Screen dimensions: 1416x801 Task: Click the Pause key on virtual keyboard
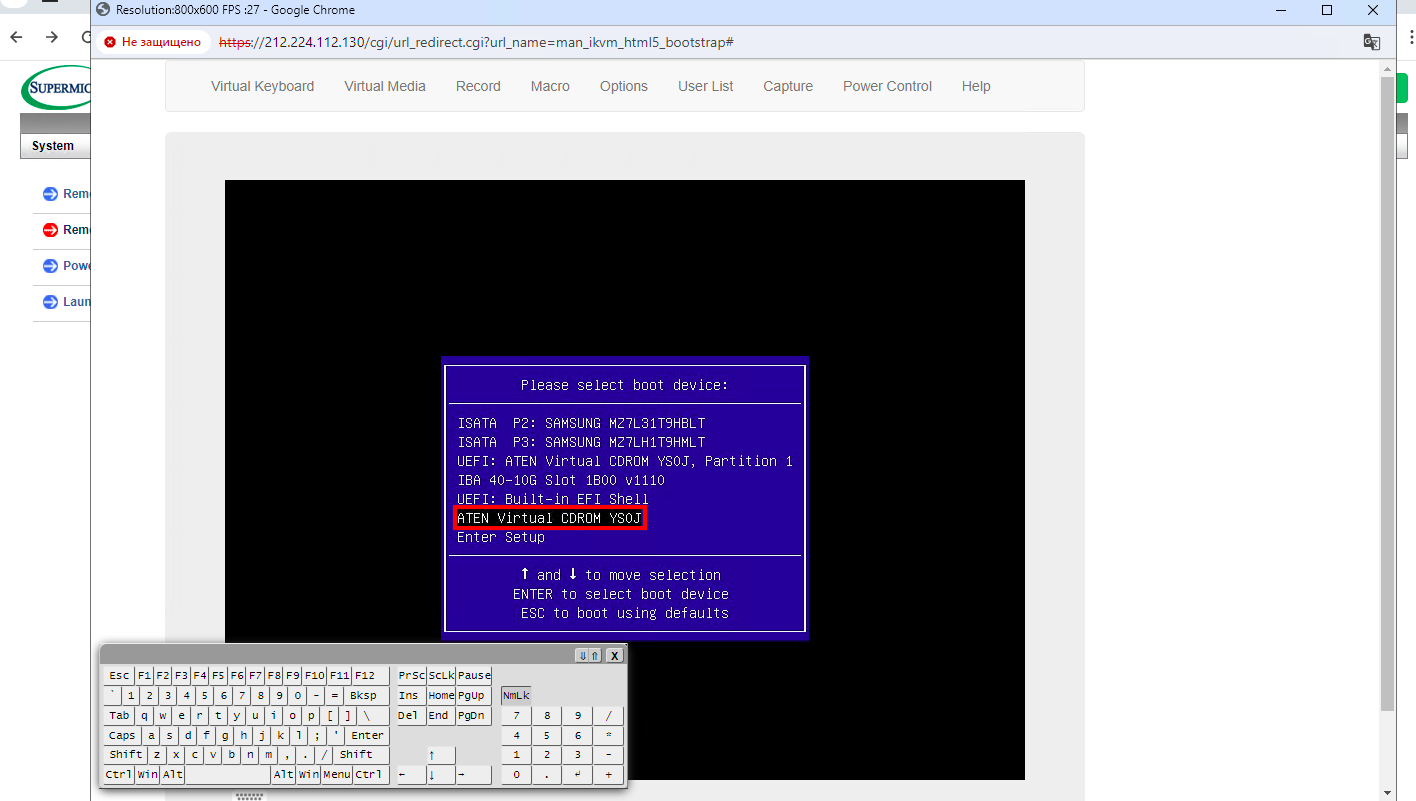click(474, 675)
